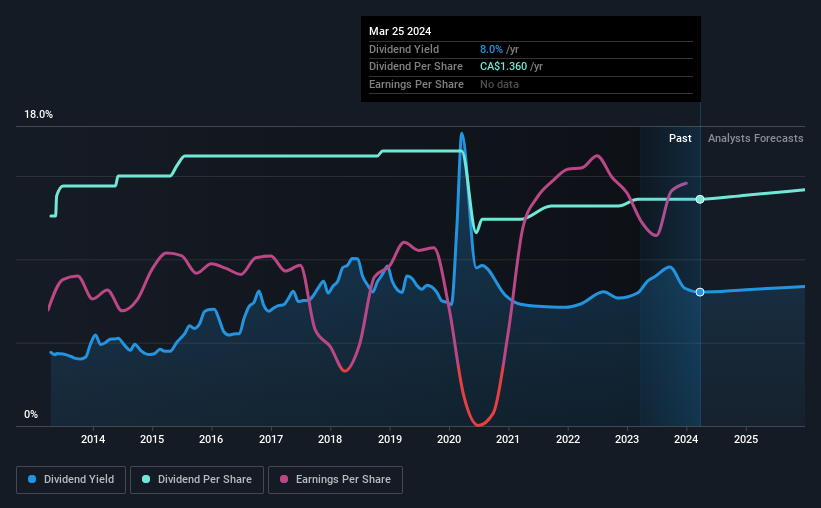Click the 18.0% y-axis label

click(x=38, y=115)
